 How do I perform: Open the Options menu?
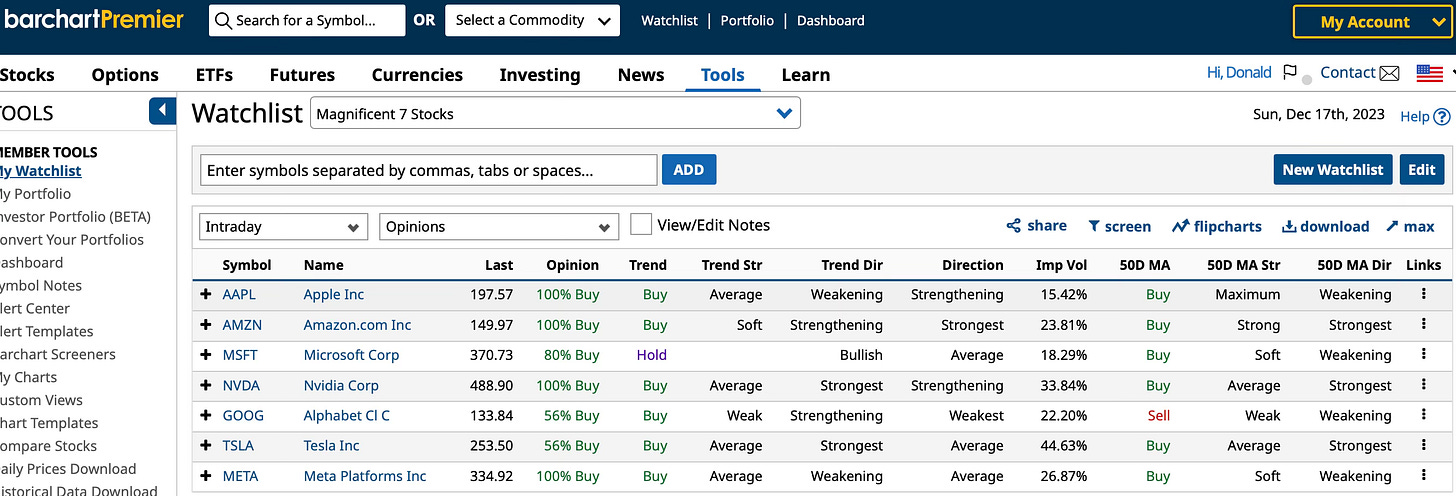[x=125, y=75]
